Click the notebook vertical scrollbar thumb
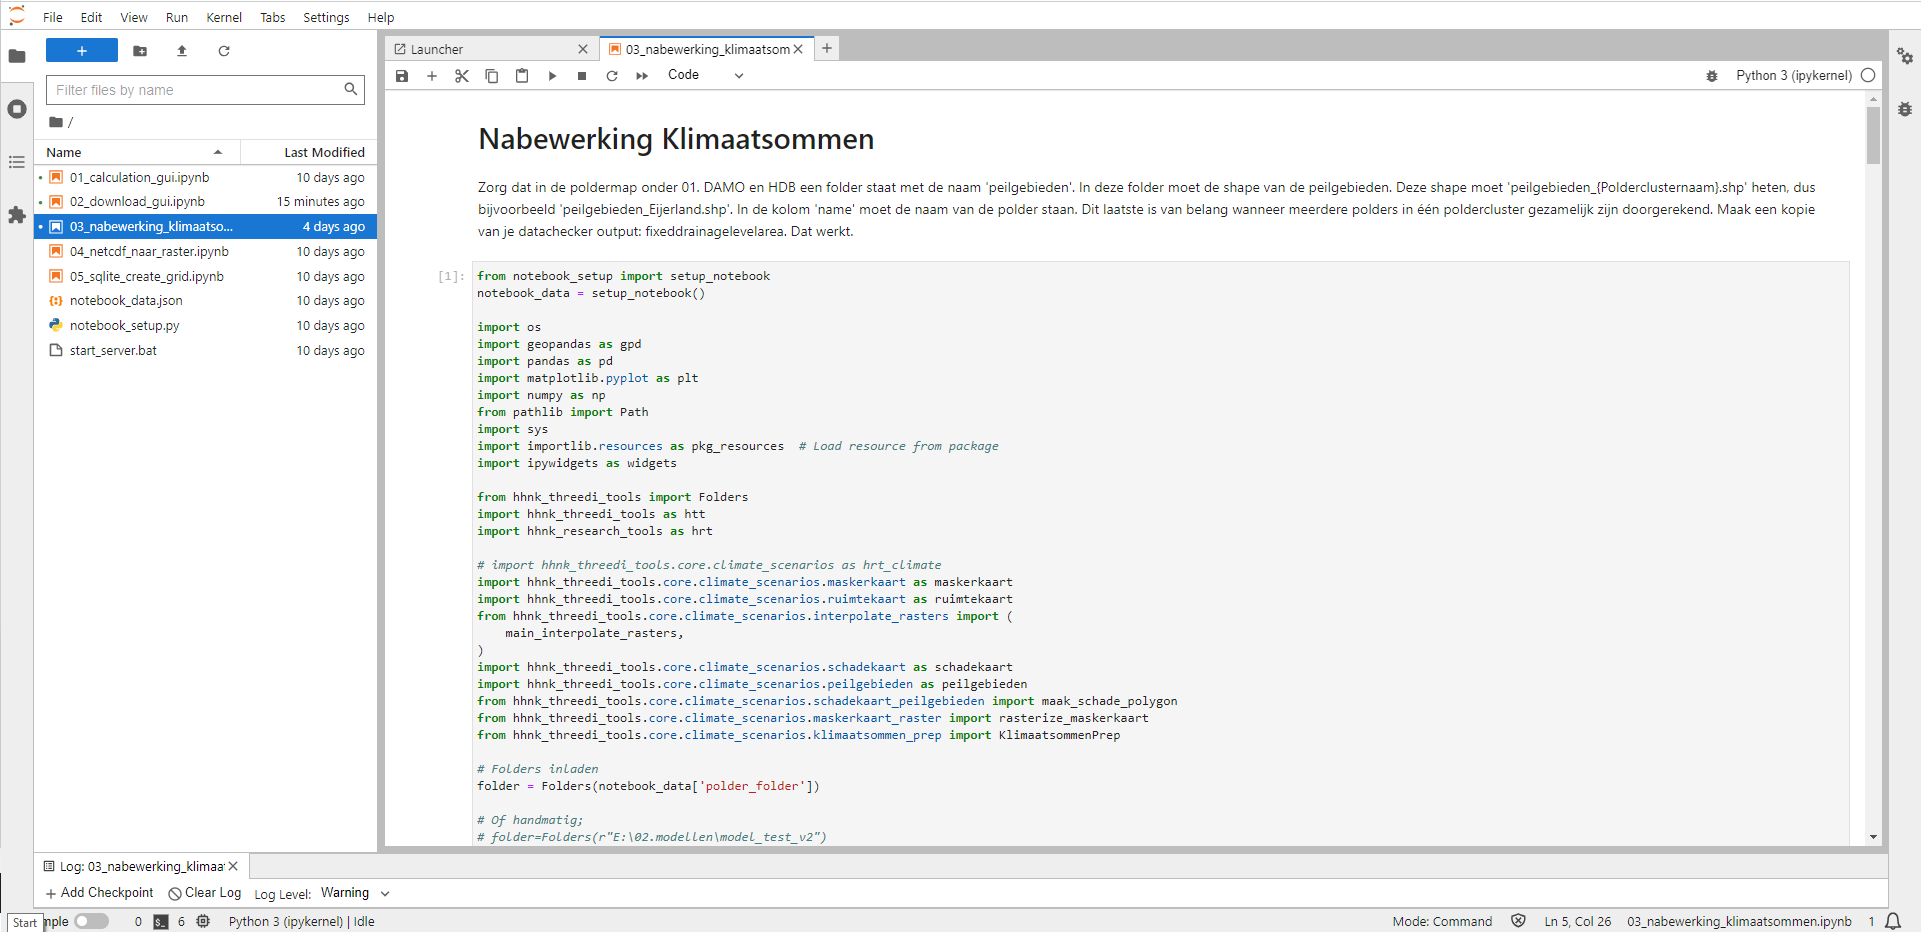 click(1873, 135)
